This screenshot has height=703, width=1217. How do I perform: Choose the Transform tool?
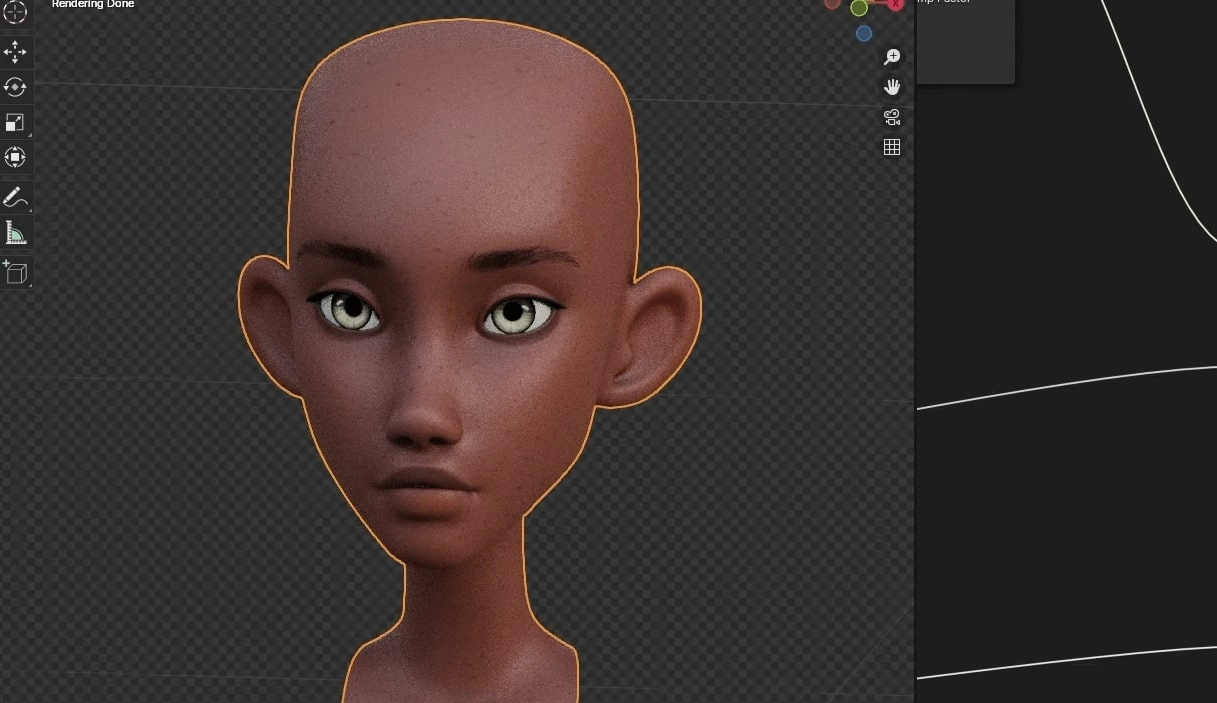(16, 157)
